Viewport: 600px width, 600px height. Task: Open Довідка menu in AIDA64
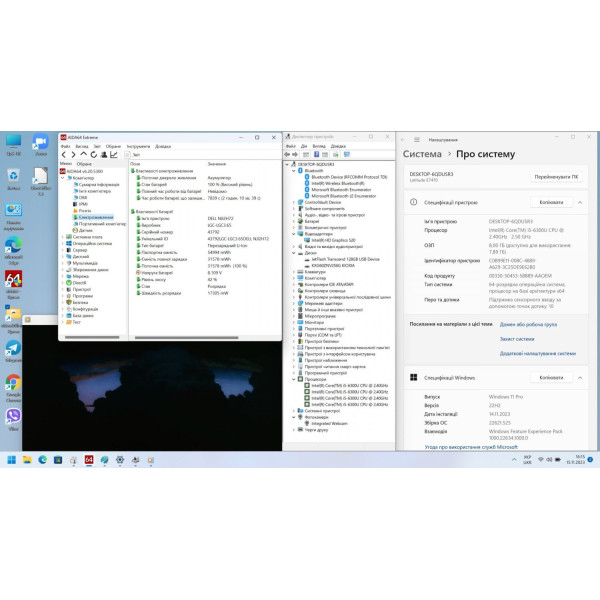[163, 146]
